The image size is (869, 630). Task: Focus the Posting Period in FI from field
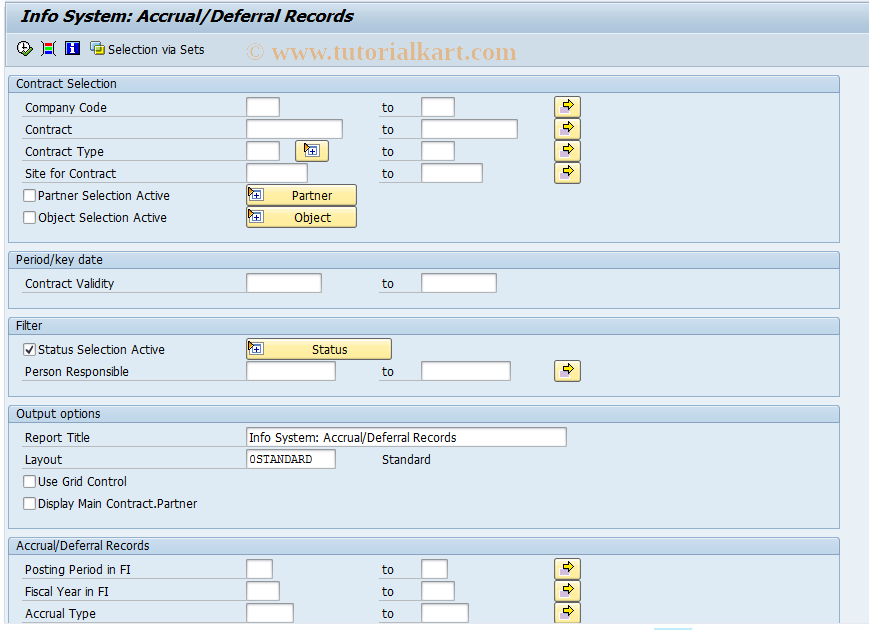coord(259,569)
